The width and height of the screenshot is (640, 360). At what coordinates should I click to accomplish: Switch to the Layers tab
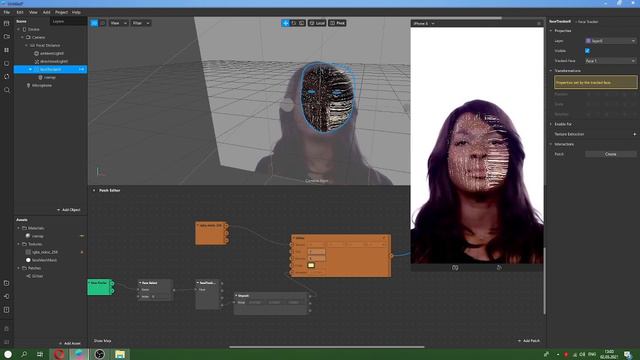point(58,21)
